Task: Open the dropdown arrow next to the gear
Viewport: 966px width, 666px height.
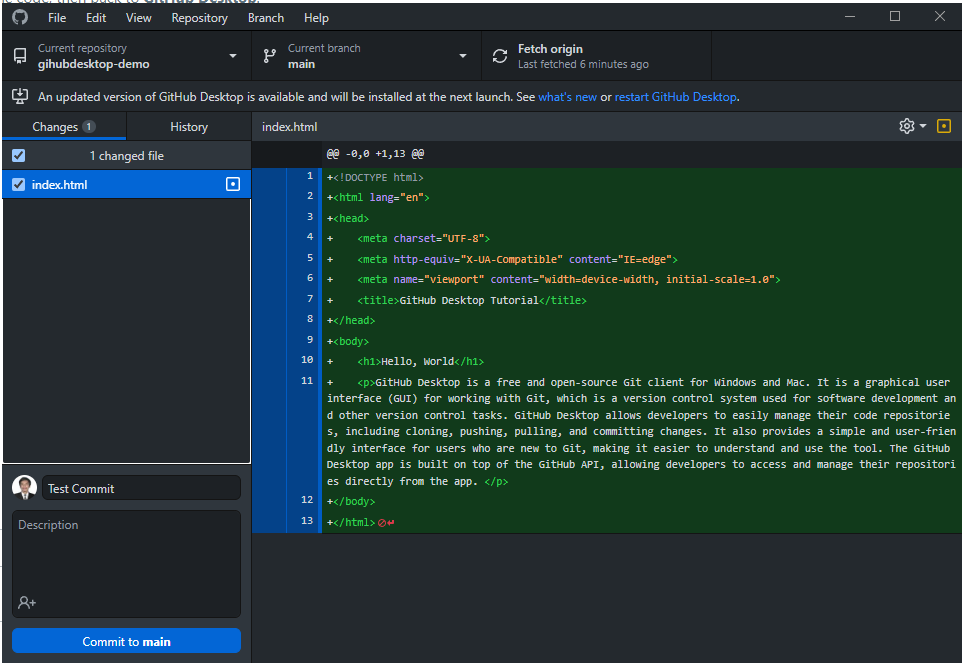Action: coord(923,126)
